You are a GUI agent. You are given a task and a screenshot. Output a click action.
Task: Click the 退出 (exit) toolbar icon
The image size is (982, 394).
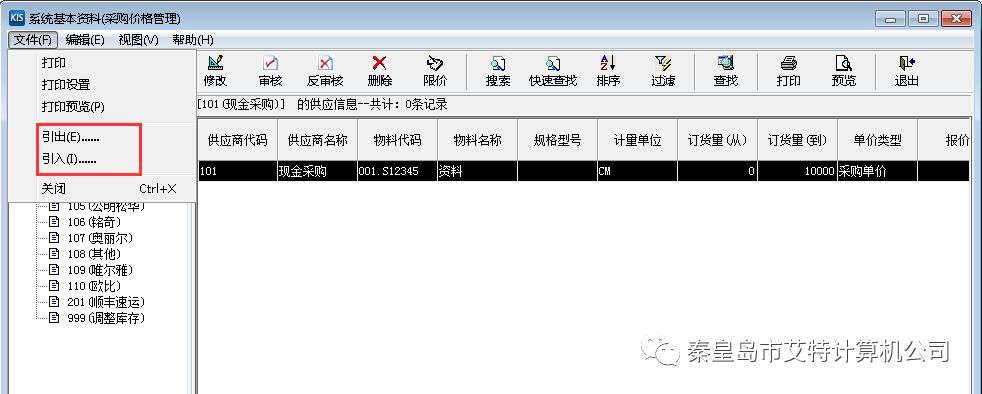coord(906,71)
